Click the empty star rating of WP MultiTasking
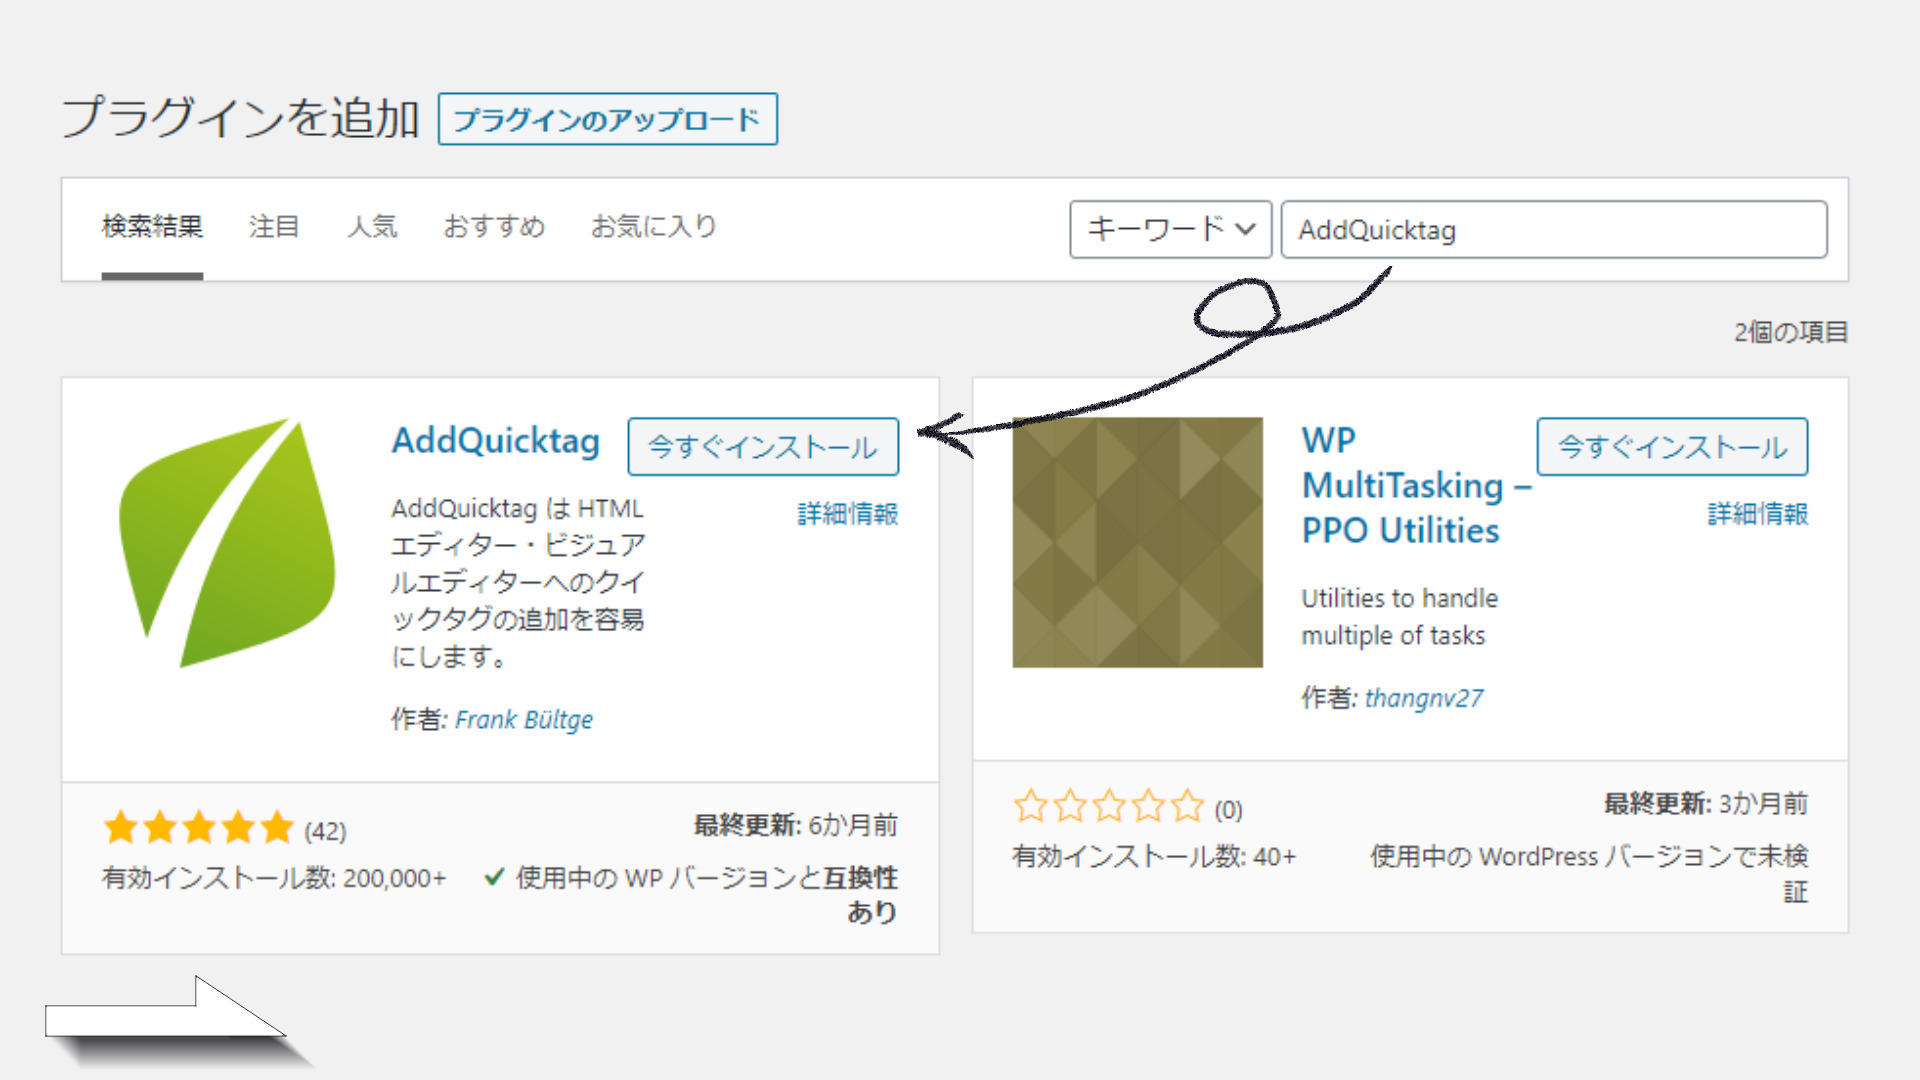 [1109, 806]
